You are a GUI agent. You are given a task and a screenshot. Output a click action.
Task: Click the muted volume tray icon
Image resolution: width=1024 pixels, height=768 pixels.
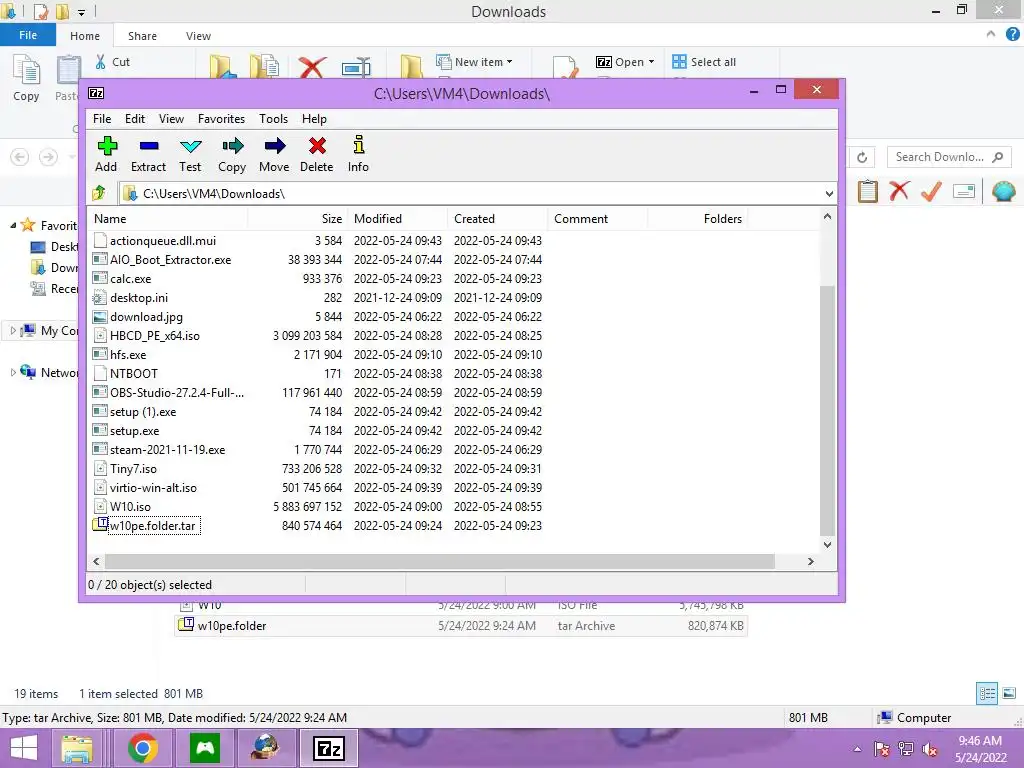[x=931, y=749]
